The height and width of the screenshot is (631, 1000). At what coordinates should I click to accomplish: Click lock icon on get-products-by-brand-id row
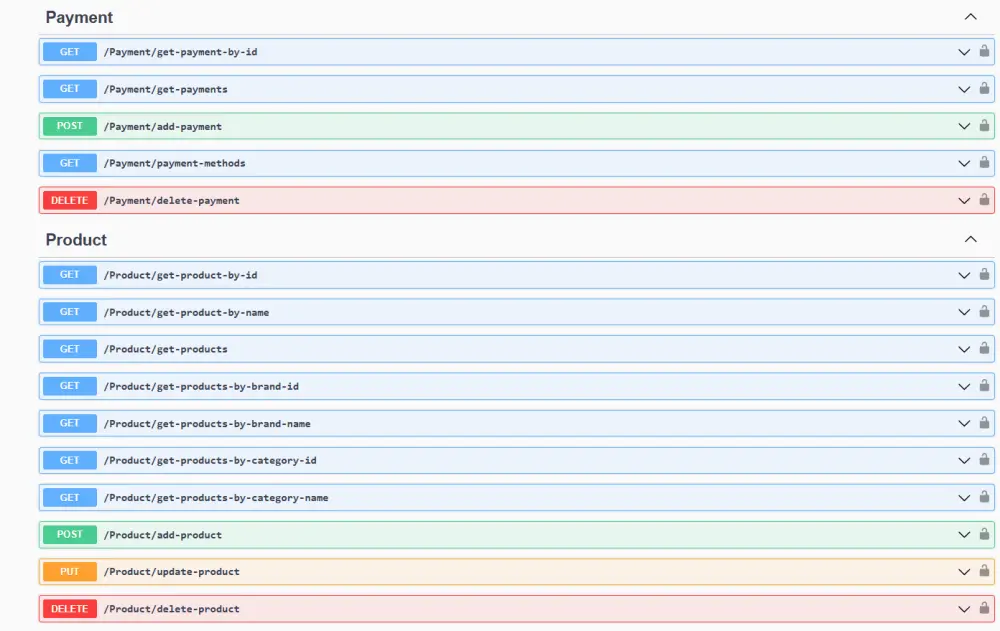(x=984, y=386)
